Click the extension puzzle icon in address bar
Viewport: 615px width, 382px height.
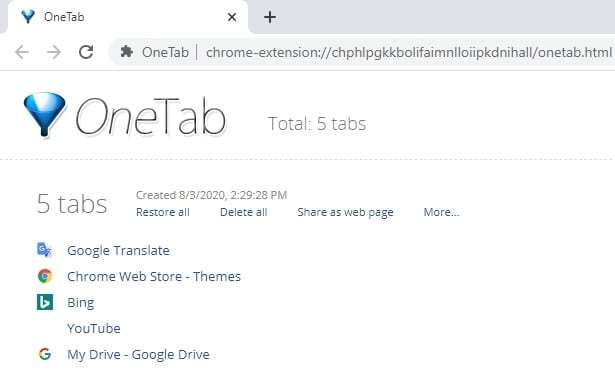[126, 51]
